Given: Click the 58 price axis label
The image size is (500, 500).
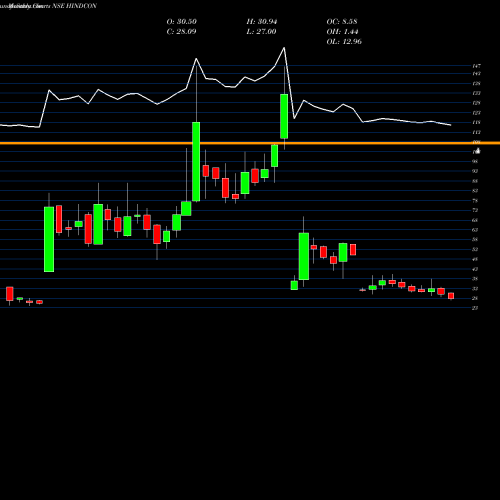Looking at the screenshot, I should (475, 240).
